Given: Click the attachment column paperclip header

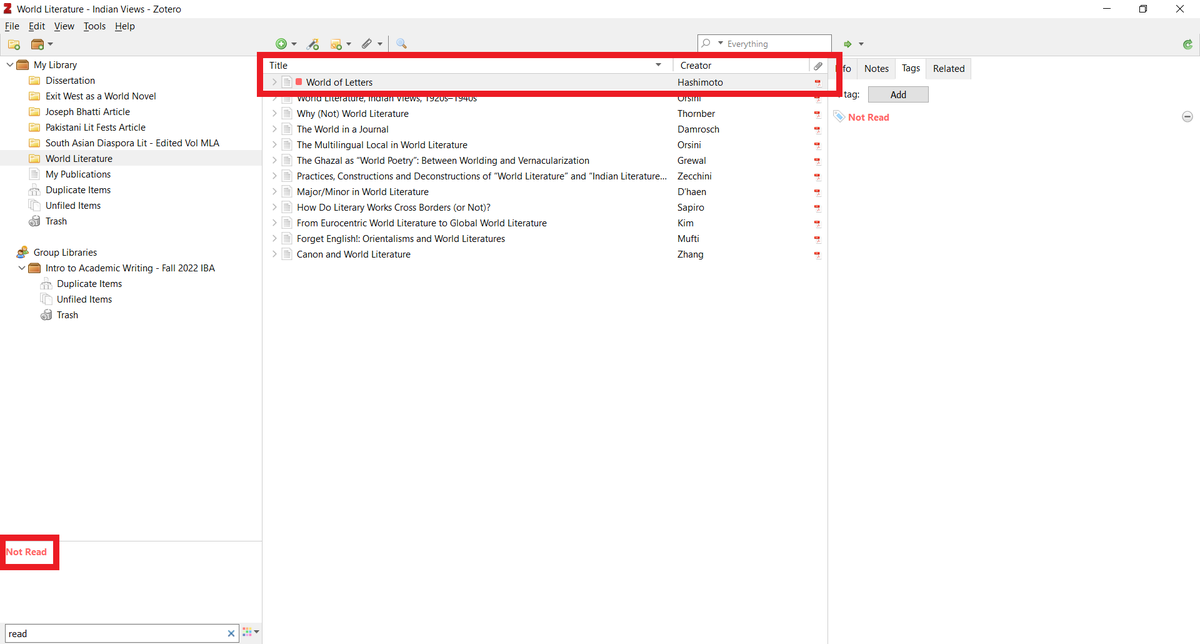Looking at the screenshot, I should tap(818, 65).
